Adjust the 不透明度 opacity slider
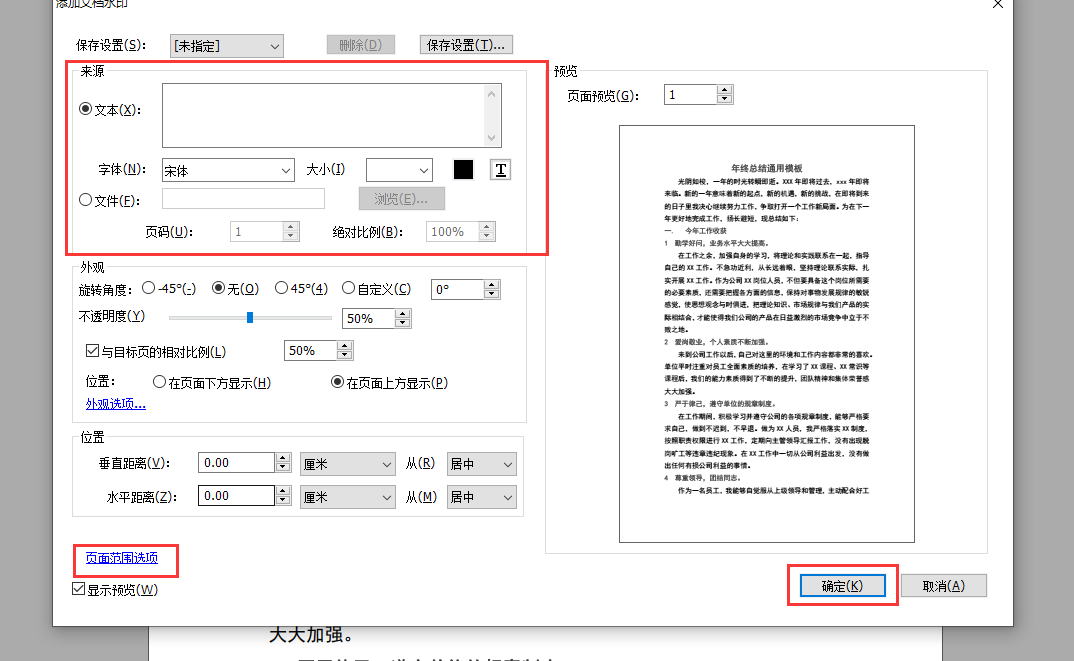1074x661 pixels. [250, 318]
